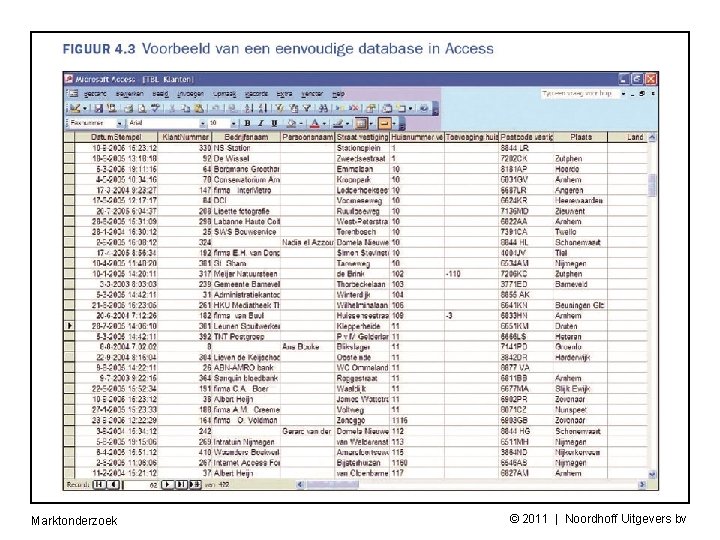Open the Help menu

338,94
